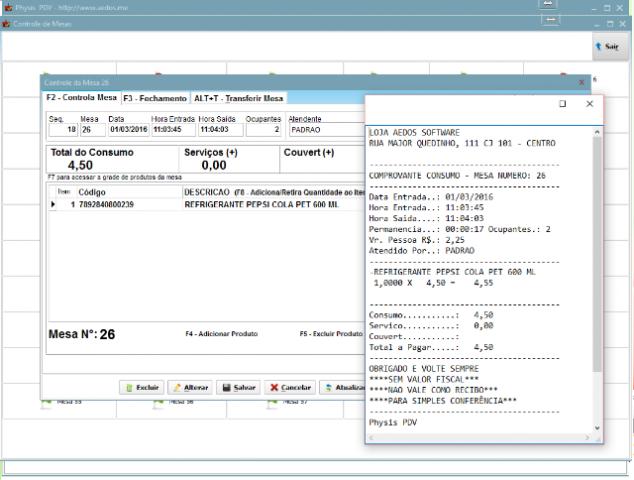Click the Excluir button

(x=142, y=387)
